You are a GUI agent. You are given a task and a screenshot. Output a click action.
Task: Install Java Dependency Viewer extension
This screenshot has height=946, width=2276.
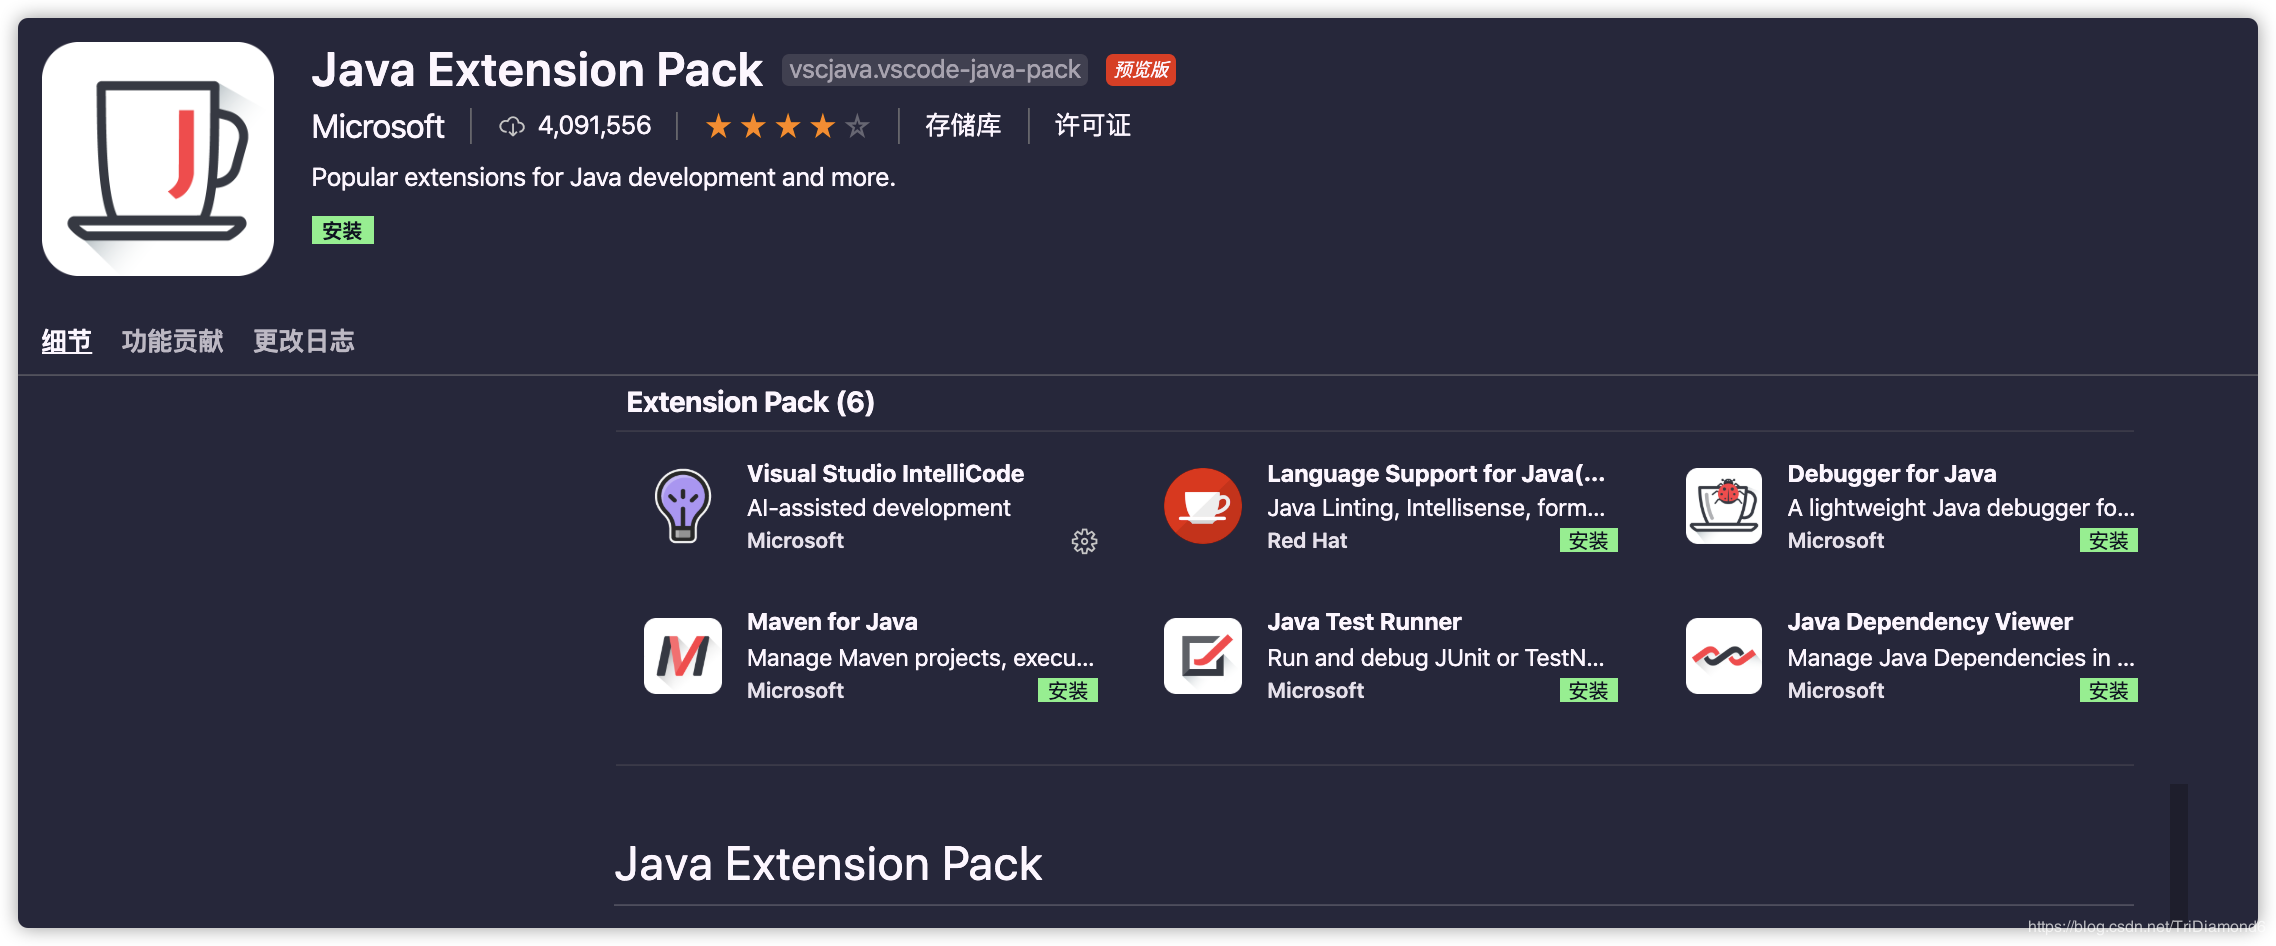[x=2109, y=691]
